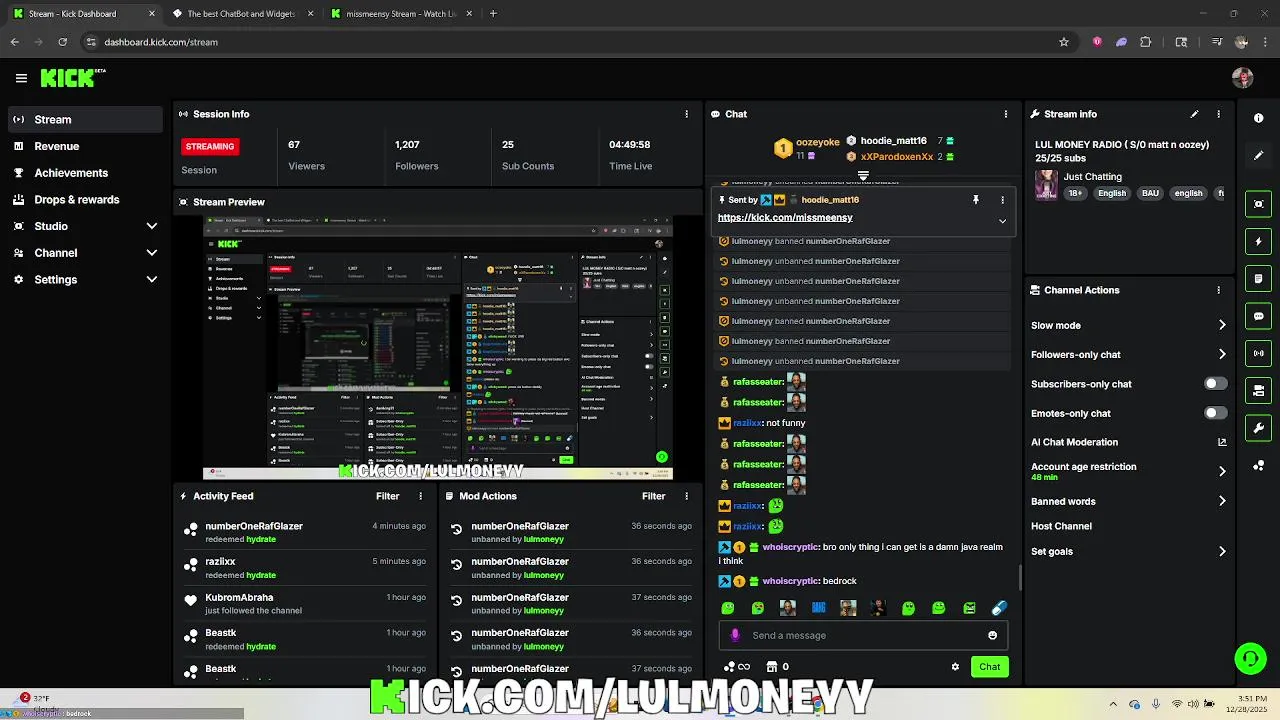Image resolution: width=1280 pixels, height=720 pixels.
Task: Open Slow mode options chevron
Action: point(1221,325)
